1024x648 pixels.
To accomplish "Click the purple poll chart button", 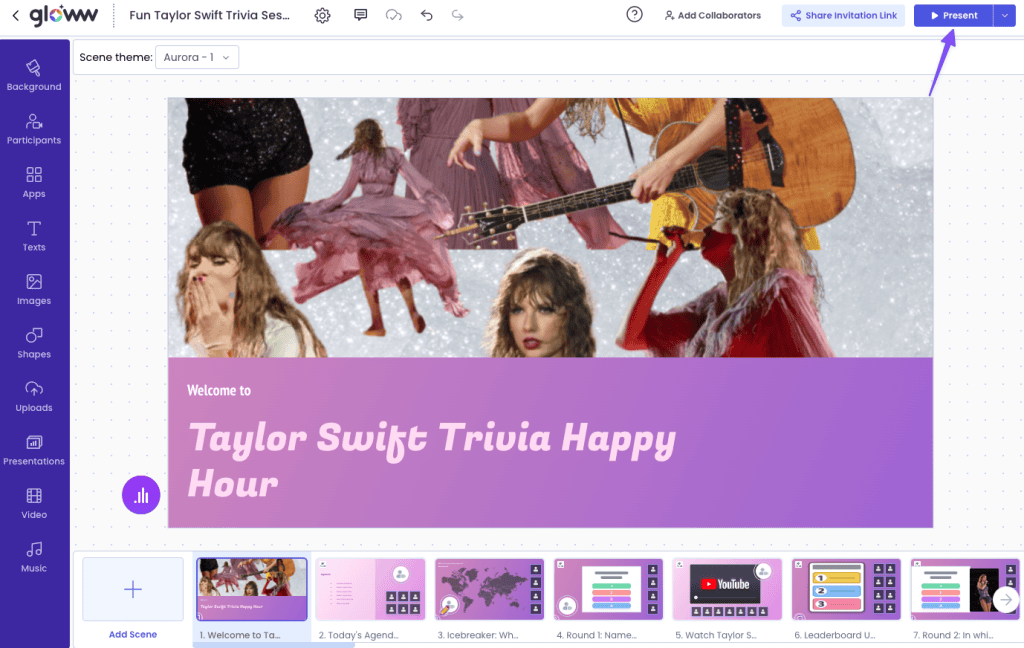I will coord(141,495).
